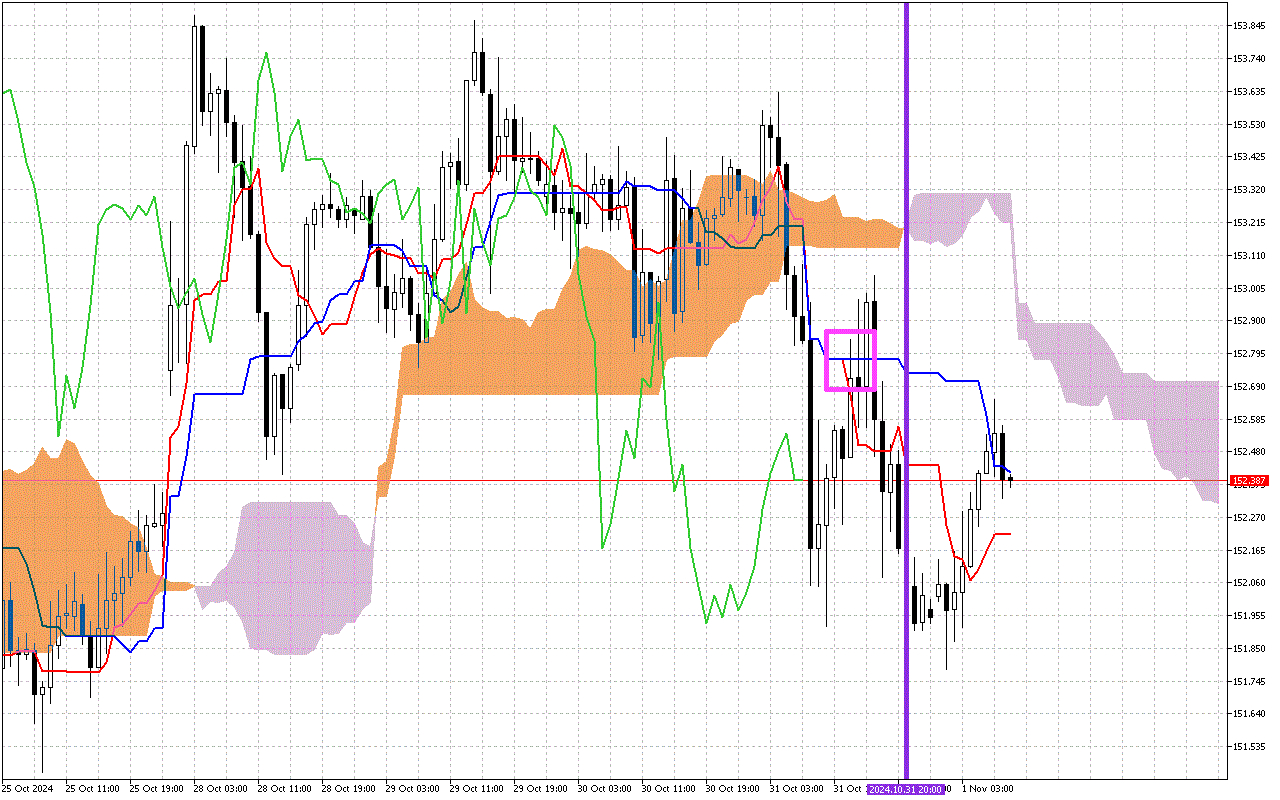Click the 152.690 price scale label
The height and width of the screenshot is (800, 1280).
pos(1250,387)
